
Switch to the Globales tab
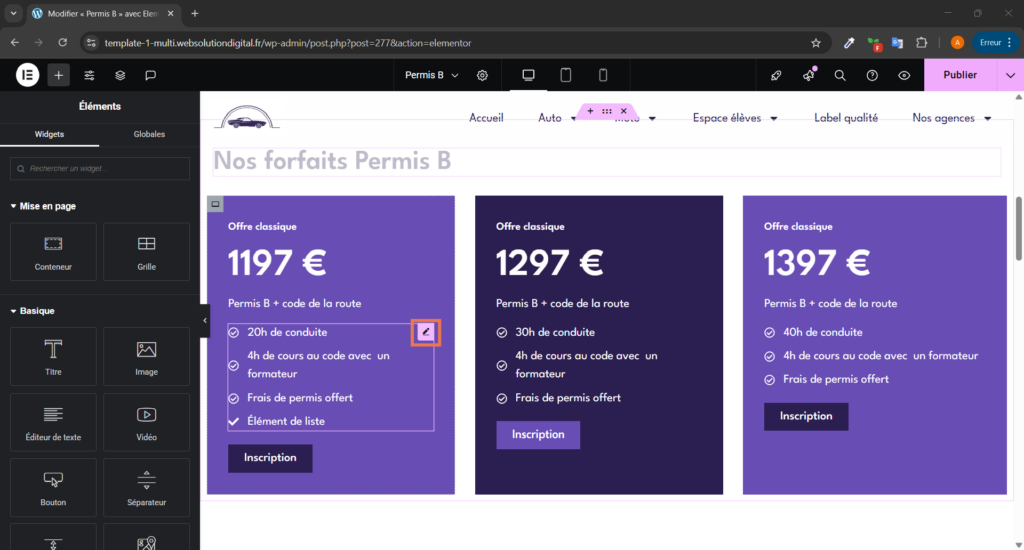tap(149, 134)
